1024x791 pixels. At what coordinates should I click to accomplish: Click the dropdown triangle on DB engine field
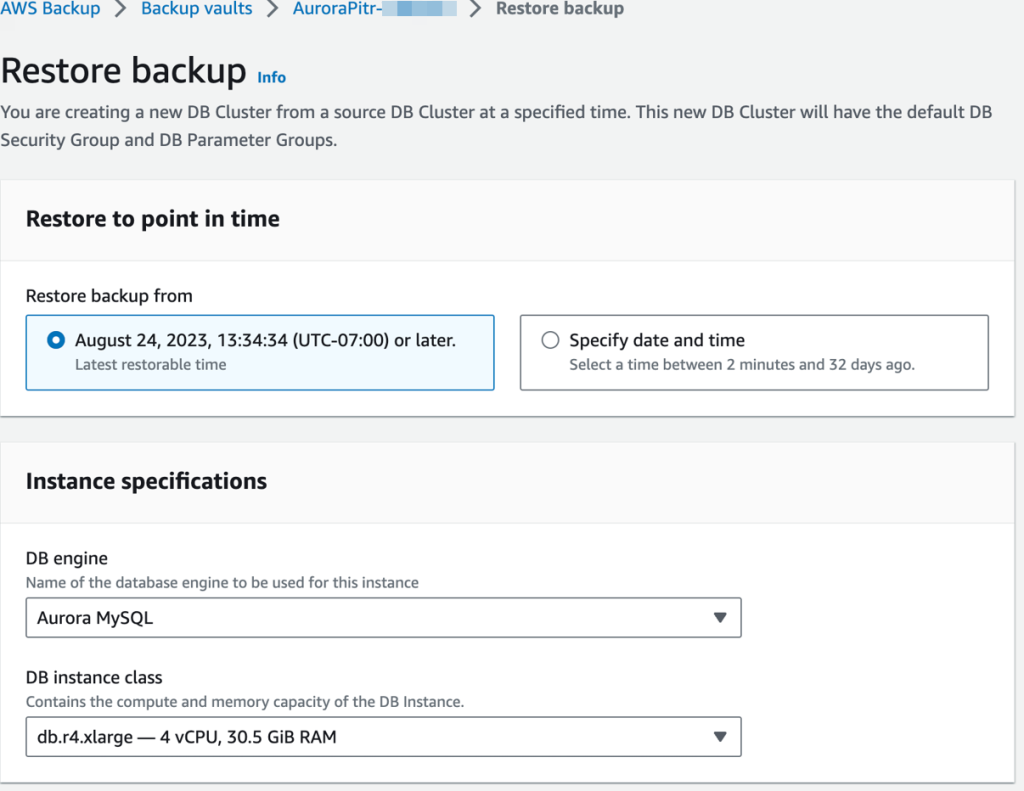click(x=719, y=617)
